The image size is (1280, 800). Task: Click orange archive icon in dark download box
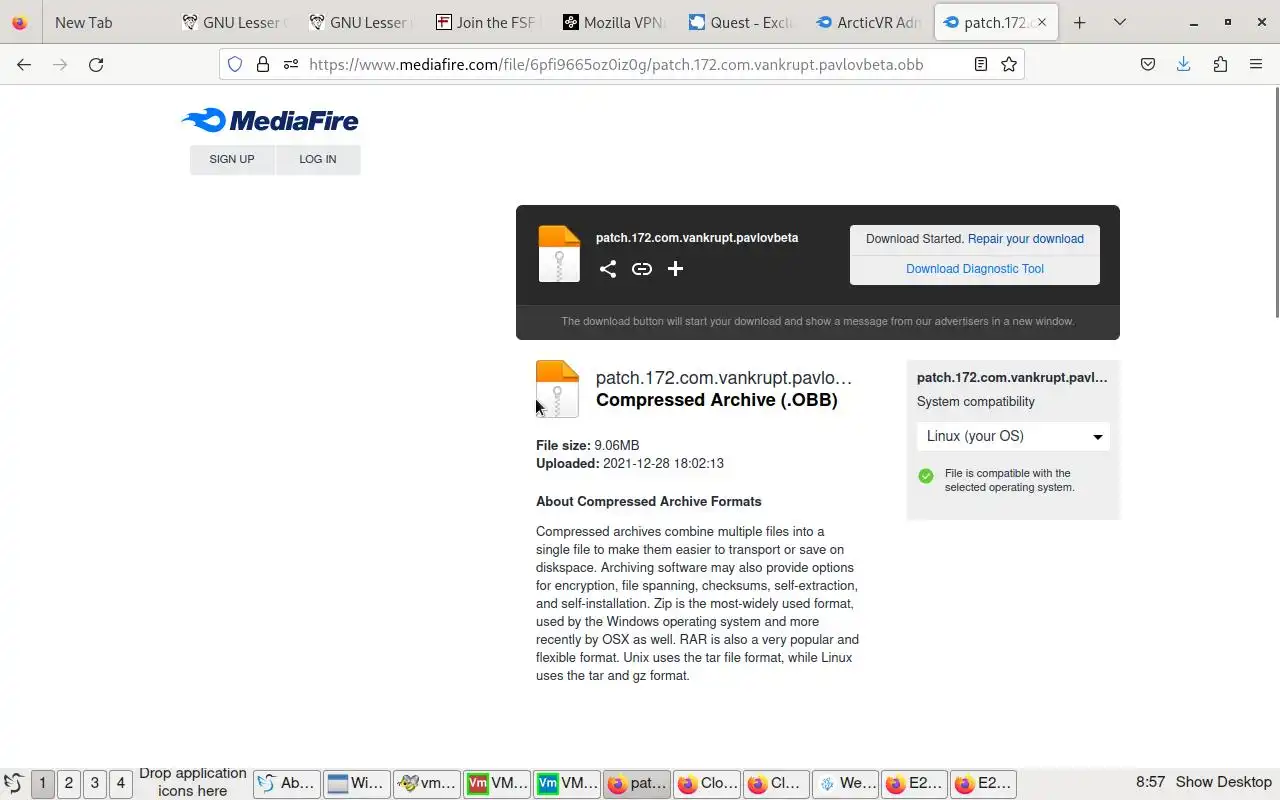[559, 253]
